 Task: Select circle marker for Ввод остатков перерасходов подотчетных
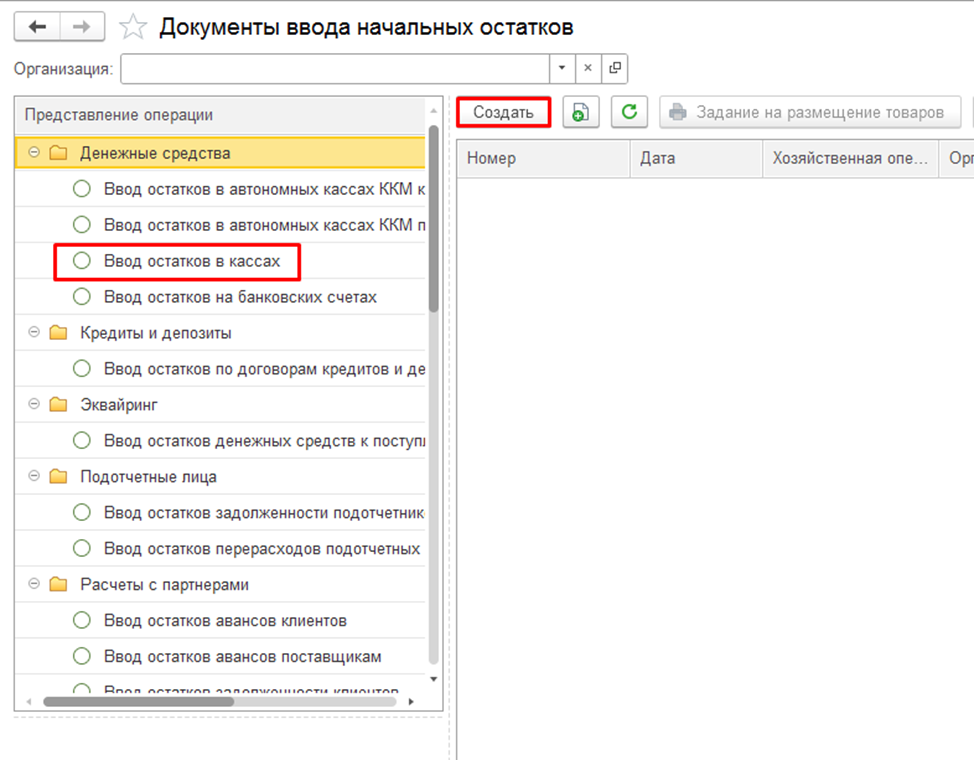click(x=82, y=549)
